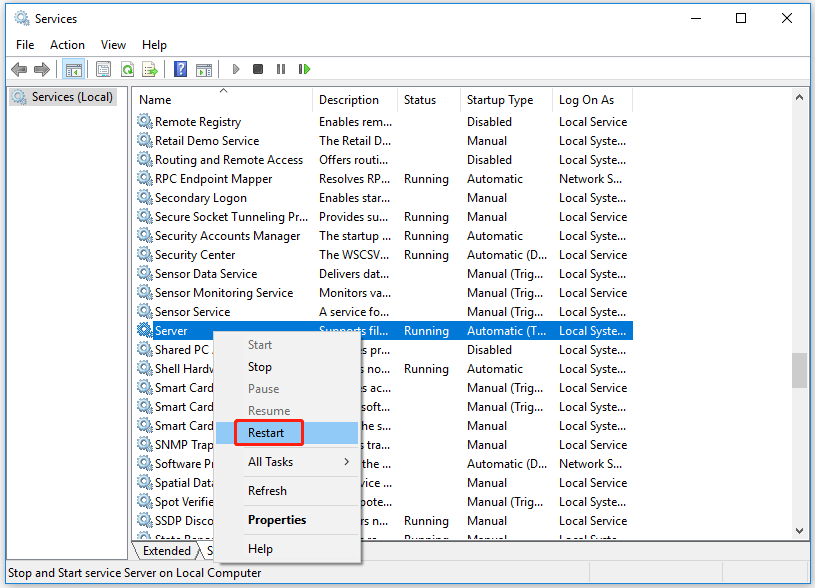Image resolution: width=815 pixels, height=588 pixels.
Task: Click the gear icon of SSDP Discovery
Action: tap(144, 520)
